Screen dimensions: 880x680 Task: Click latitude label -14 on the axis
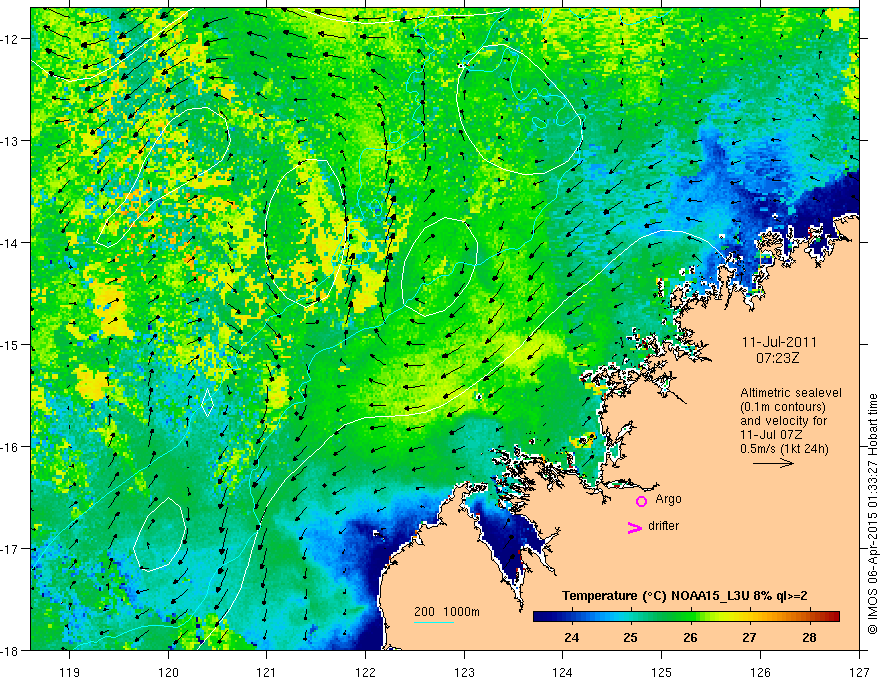pyautogui.click(x=10, y=243)
